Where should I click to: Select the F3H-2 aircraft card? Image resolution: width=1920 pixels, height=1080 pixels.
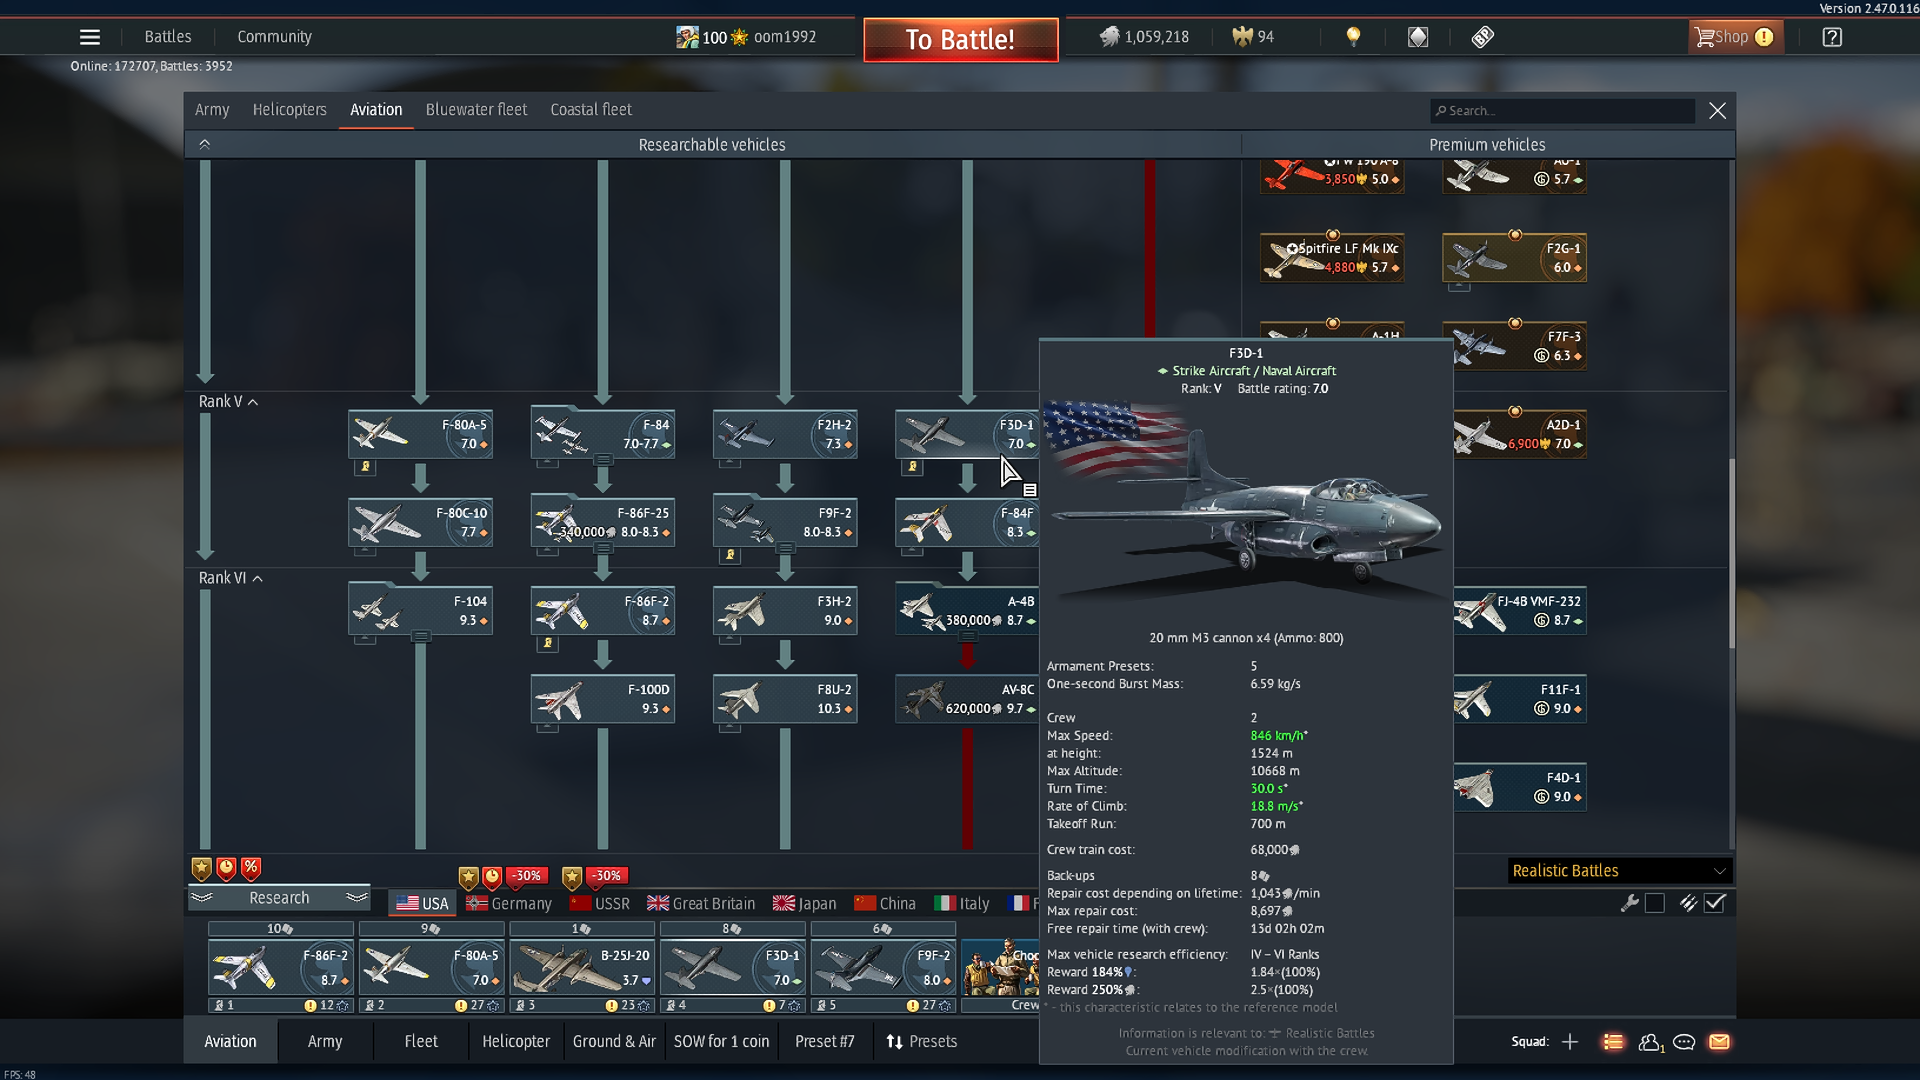pyautogui.click(x=784, y=610)
